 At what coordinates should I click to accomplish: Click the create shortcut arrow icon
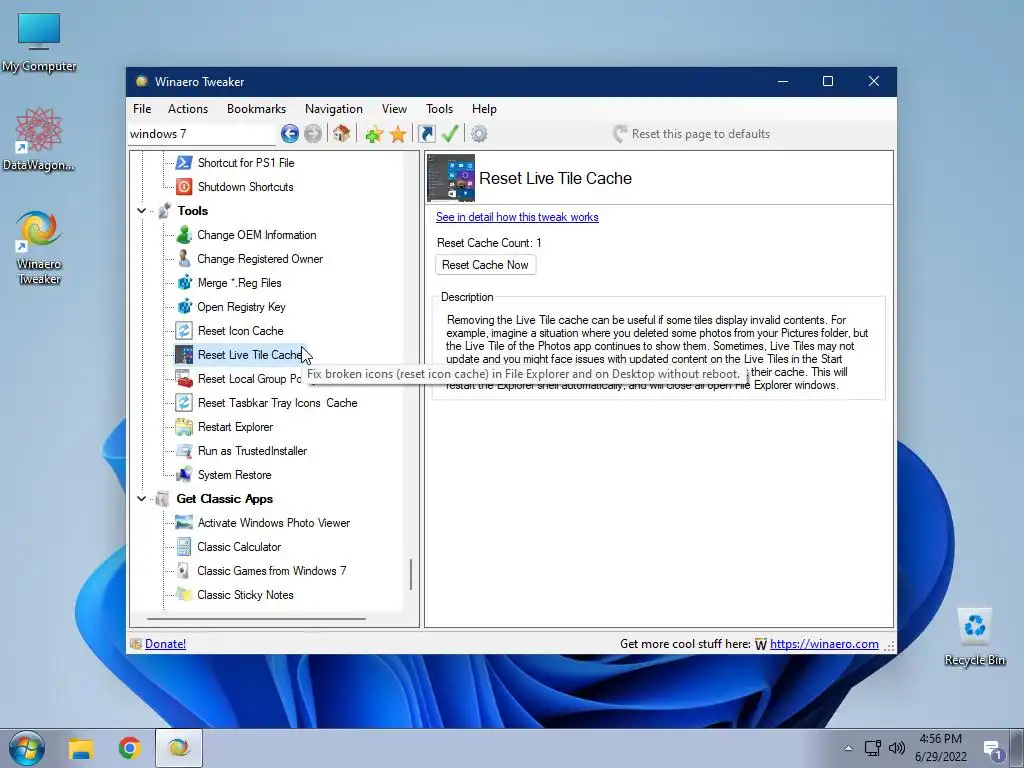426,134
